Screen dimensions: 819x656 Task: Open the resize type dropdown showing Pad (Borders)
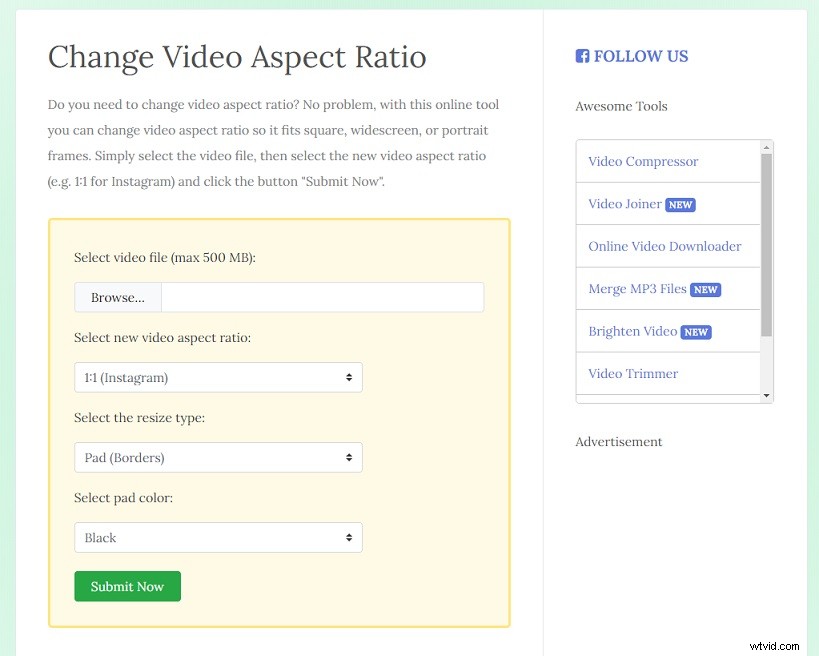218,457
